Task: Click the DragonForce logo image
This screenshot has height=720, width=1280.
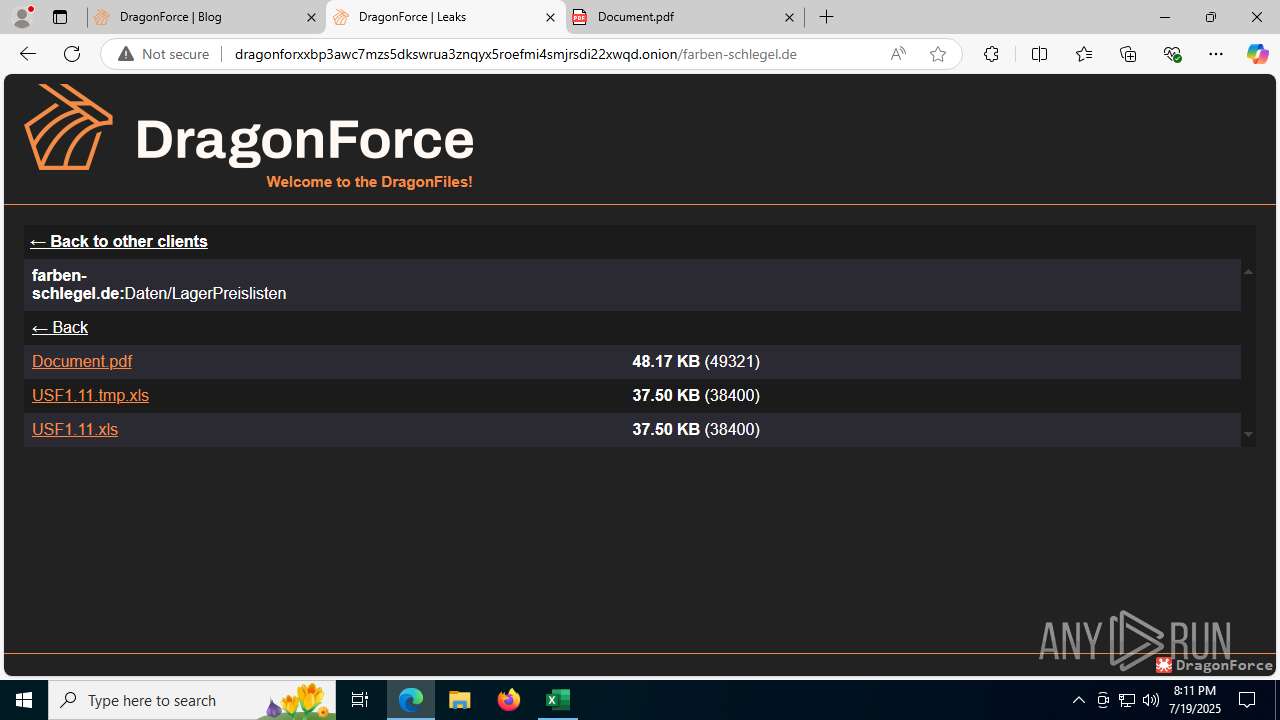Action: click(249, 128)
